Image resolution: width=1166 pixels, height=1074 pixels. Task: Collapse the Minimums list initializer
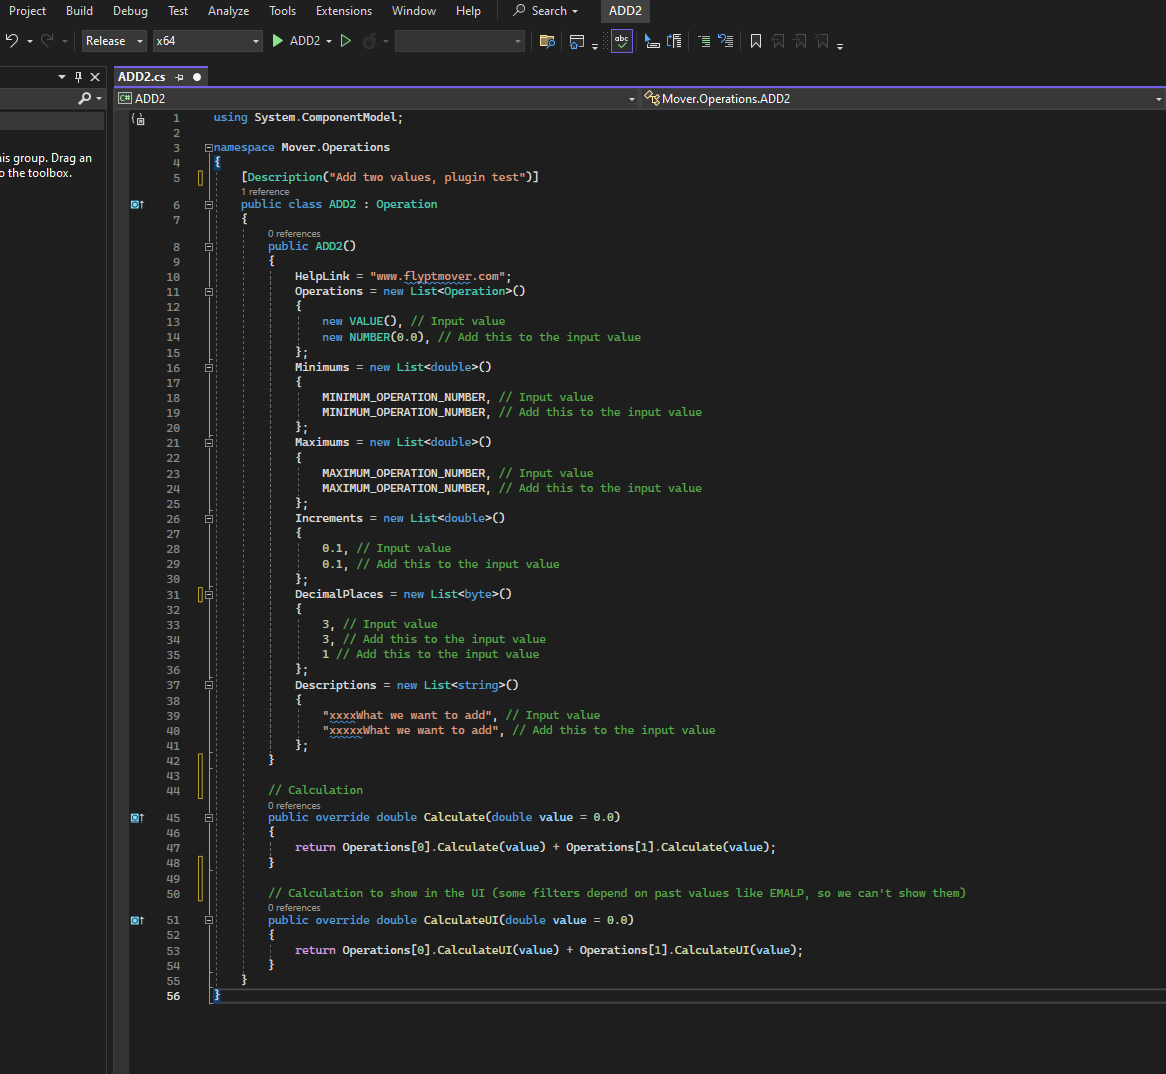pos(209,368)
